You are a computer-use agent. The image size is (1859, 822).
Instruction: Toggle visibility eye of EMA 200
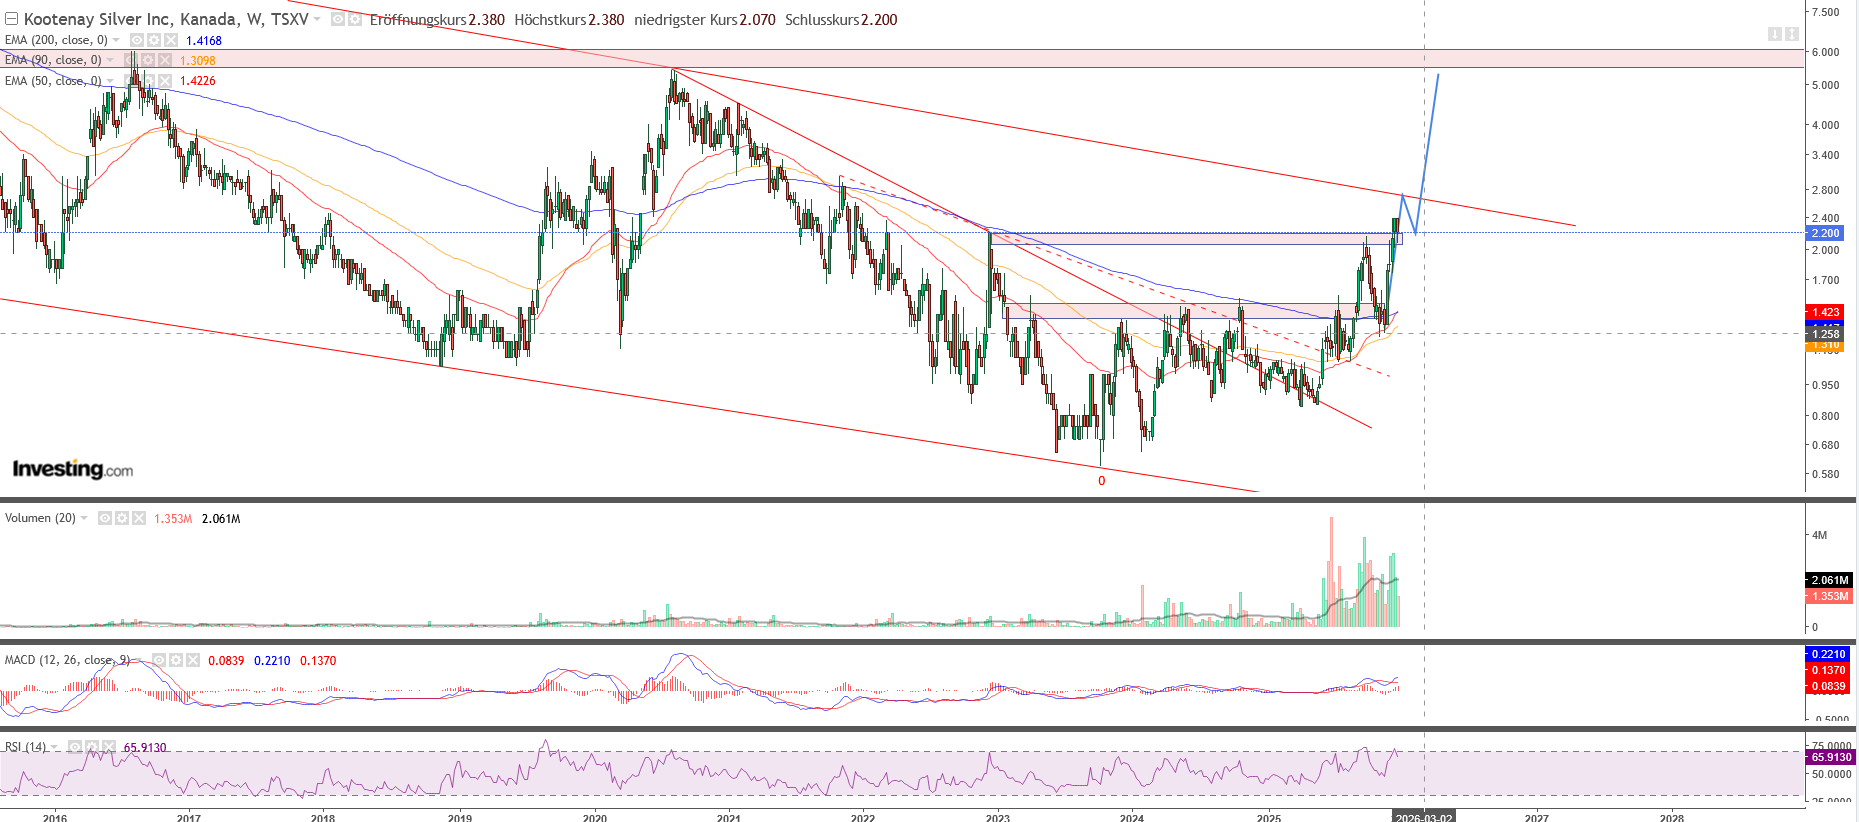click(136, 40)
